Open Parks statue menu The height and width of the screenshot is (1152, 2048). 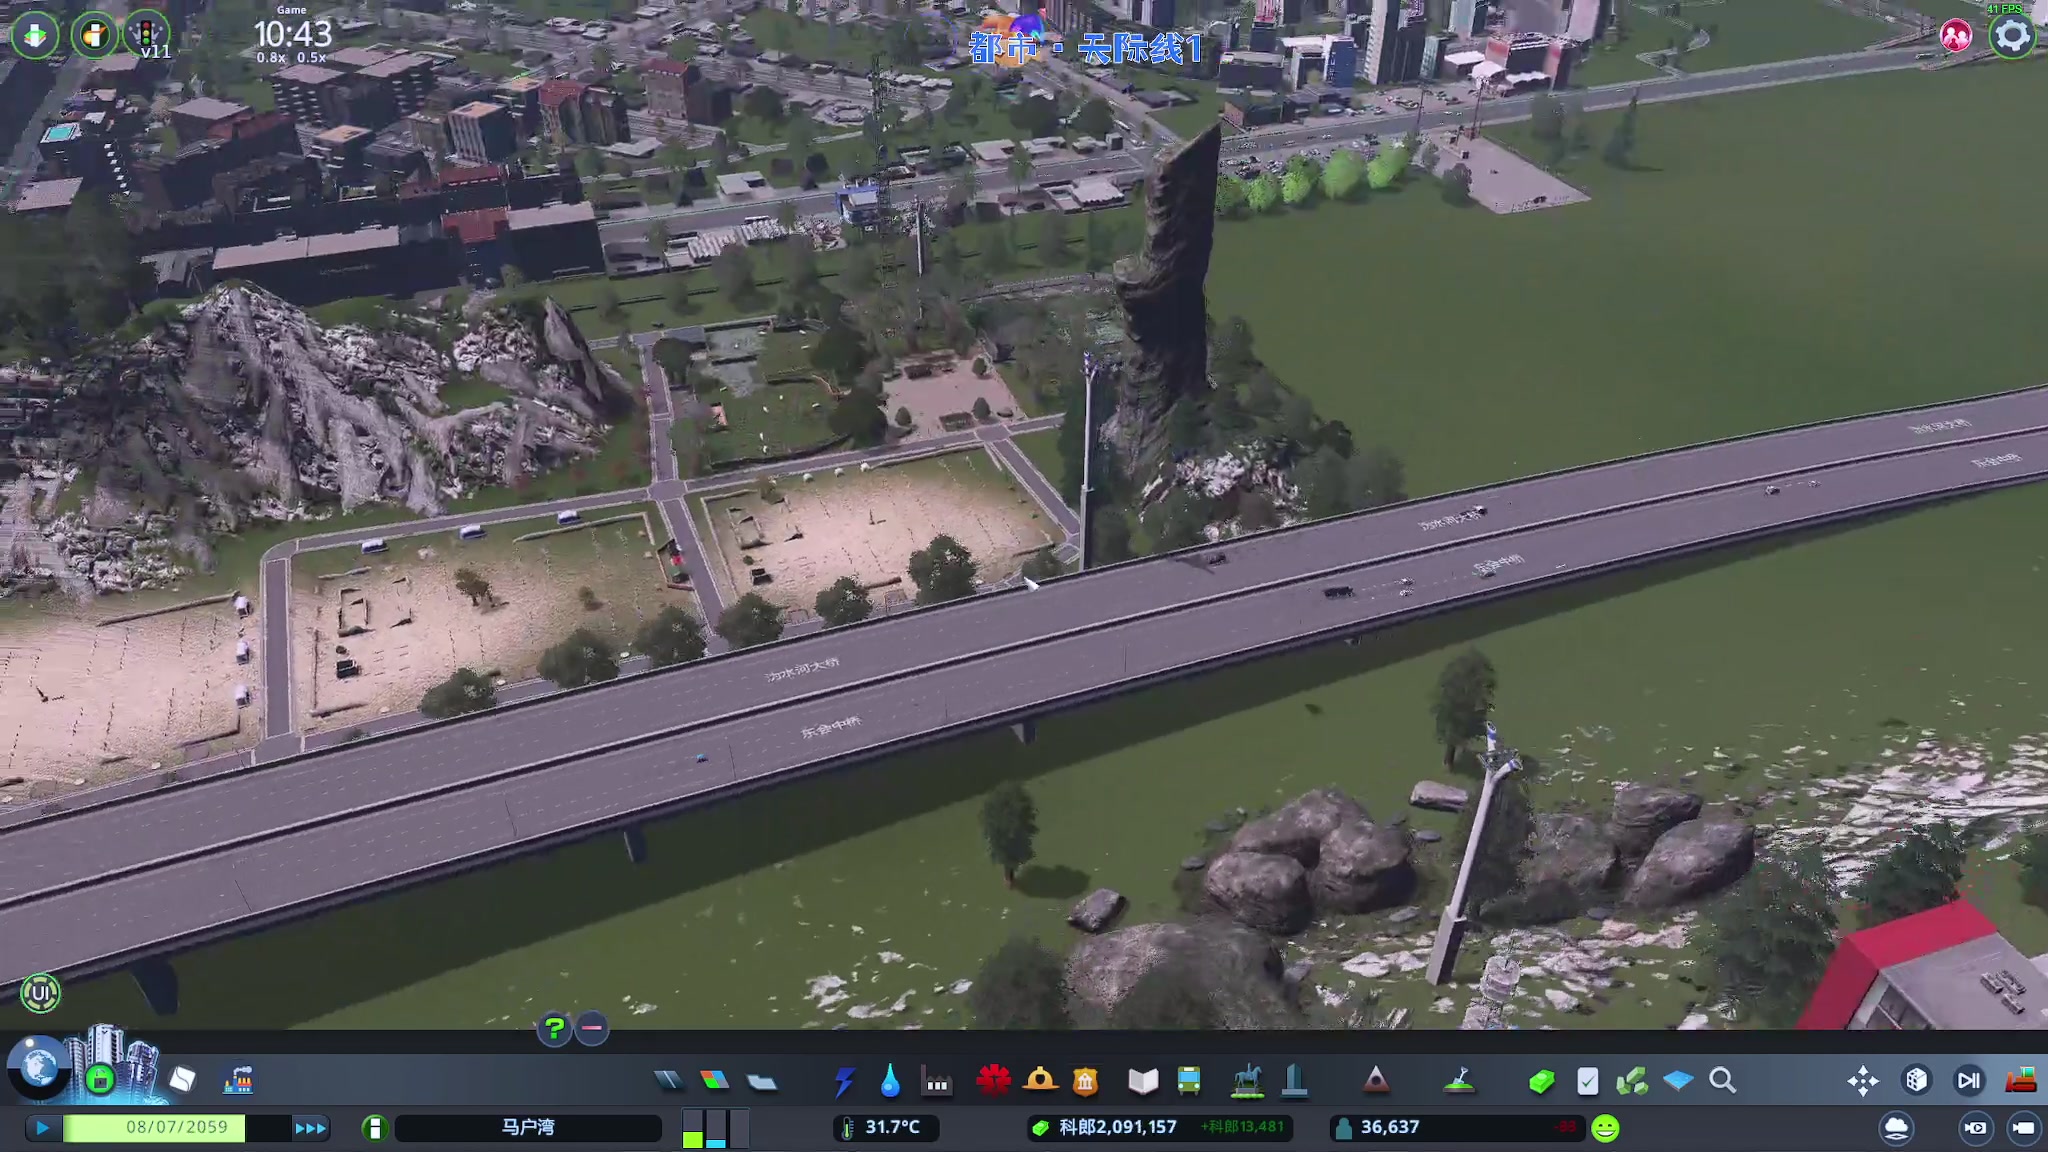[x=1247, y=1081]
